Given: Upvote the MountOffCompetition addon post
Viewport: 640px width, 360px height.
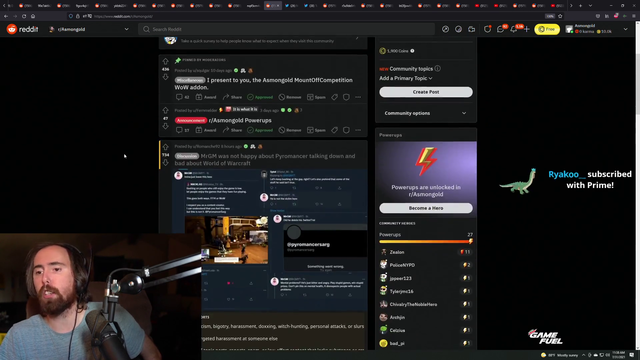Looking at the screenshot, I should [x=165, y=62].
